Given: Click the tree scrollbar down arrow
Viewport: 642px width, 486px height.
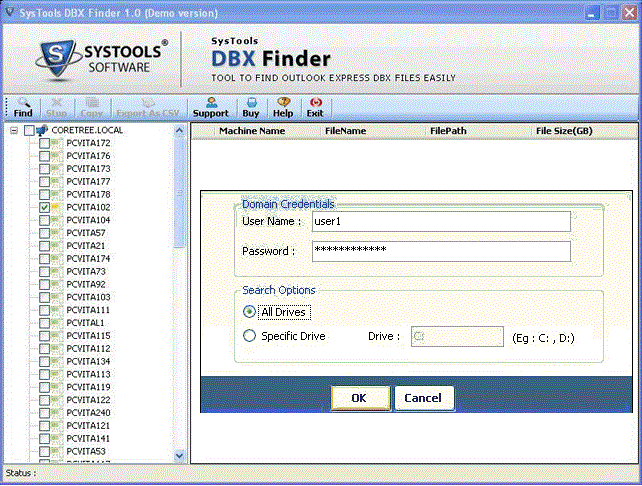Looking at the screenshot, I should (179, 456).
